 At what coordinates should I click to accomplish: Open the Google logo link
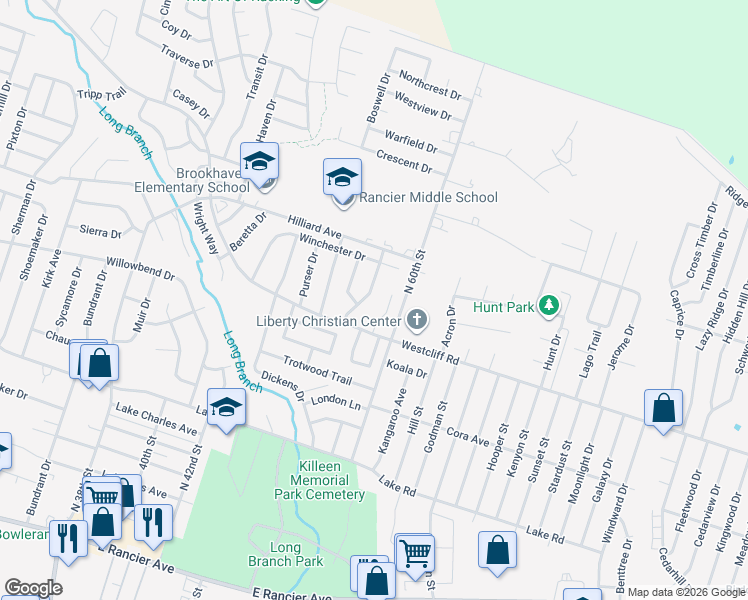33,588
